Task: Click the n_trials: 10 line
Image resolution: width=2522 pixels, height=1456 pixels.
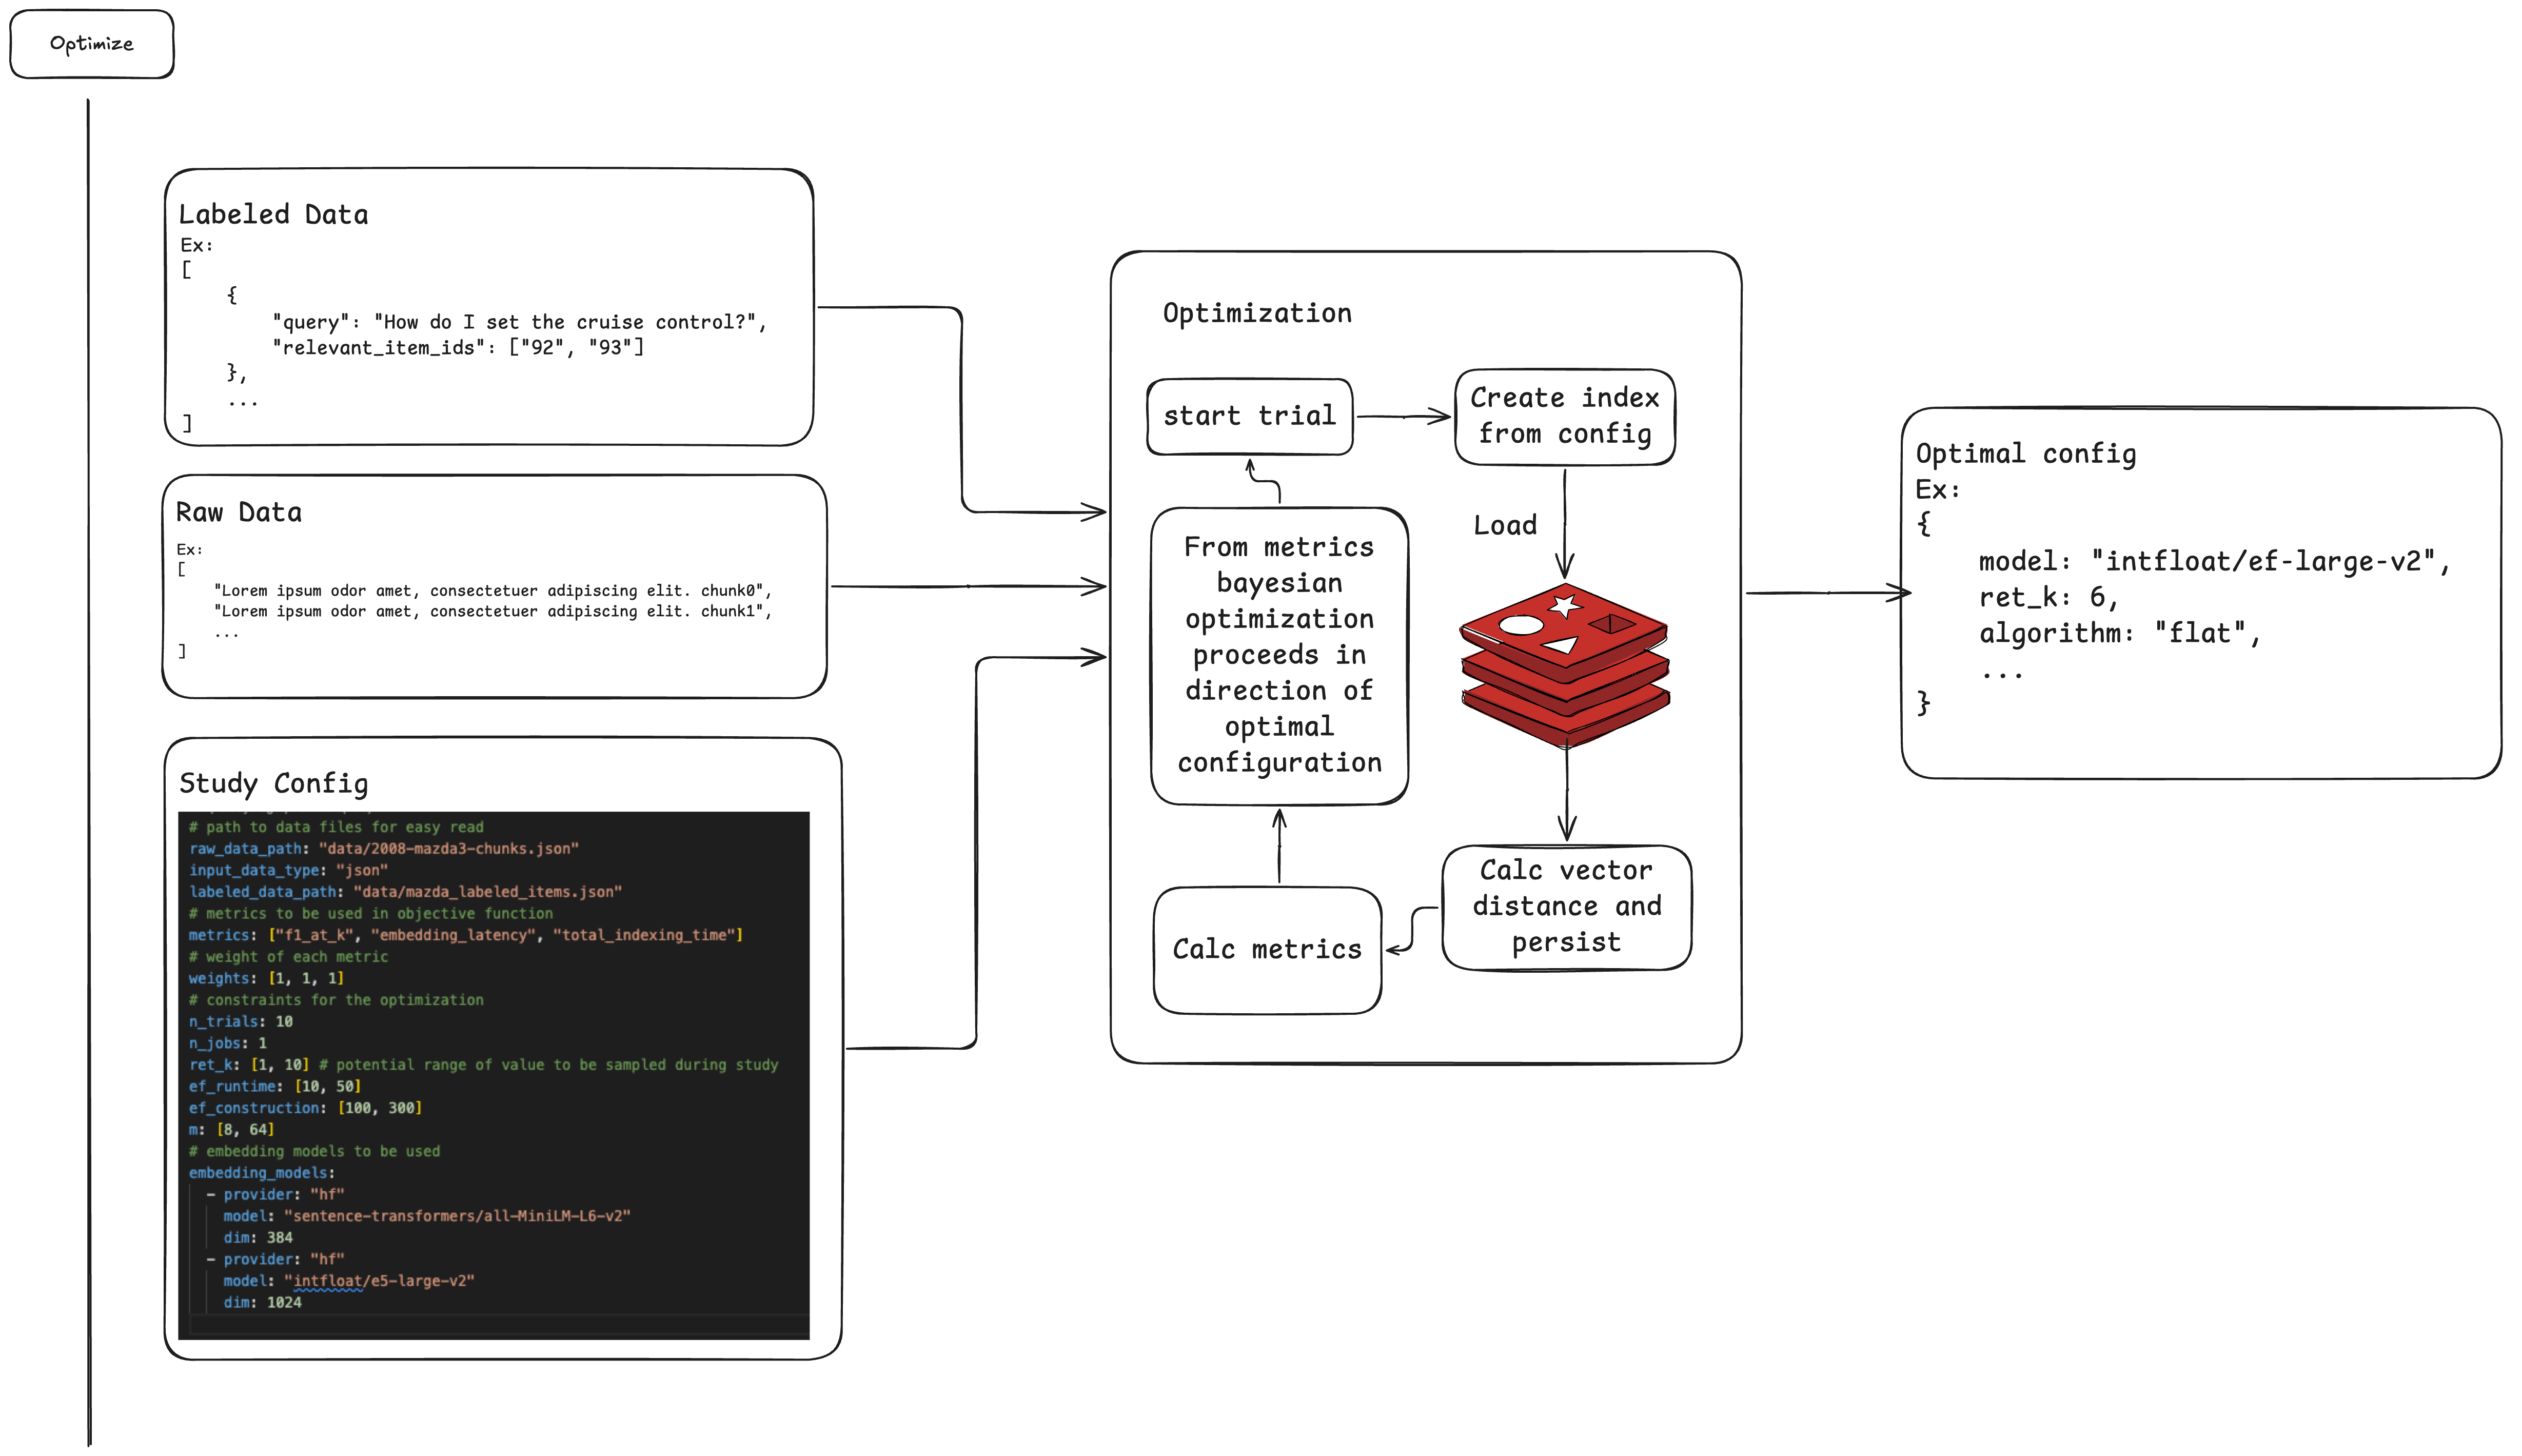Action: (x=241, y=1022)
